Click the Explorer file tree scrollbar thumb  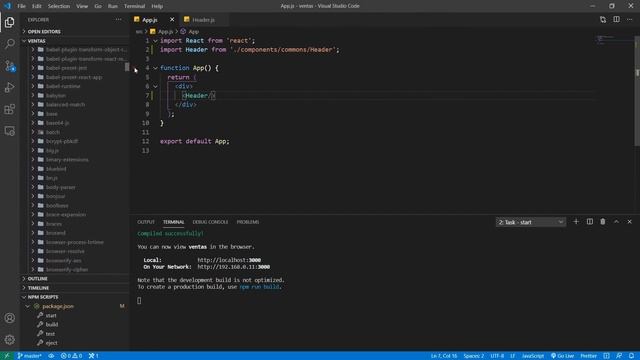127,67
